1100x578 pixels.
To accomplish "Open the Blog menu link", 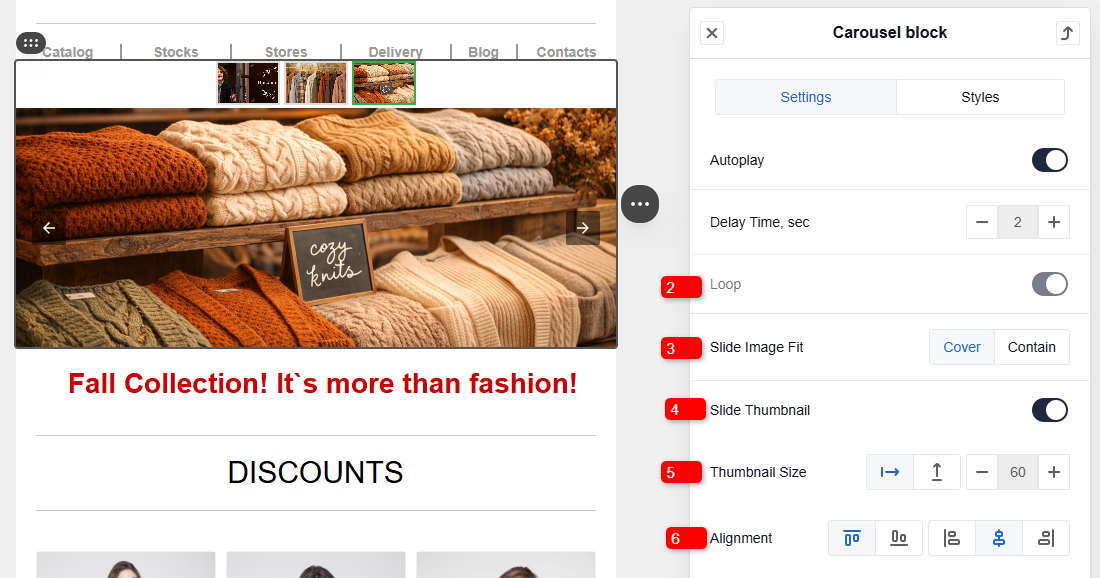I will 483,52.
